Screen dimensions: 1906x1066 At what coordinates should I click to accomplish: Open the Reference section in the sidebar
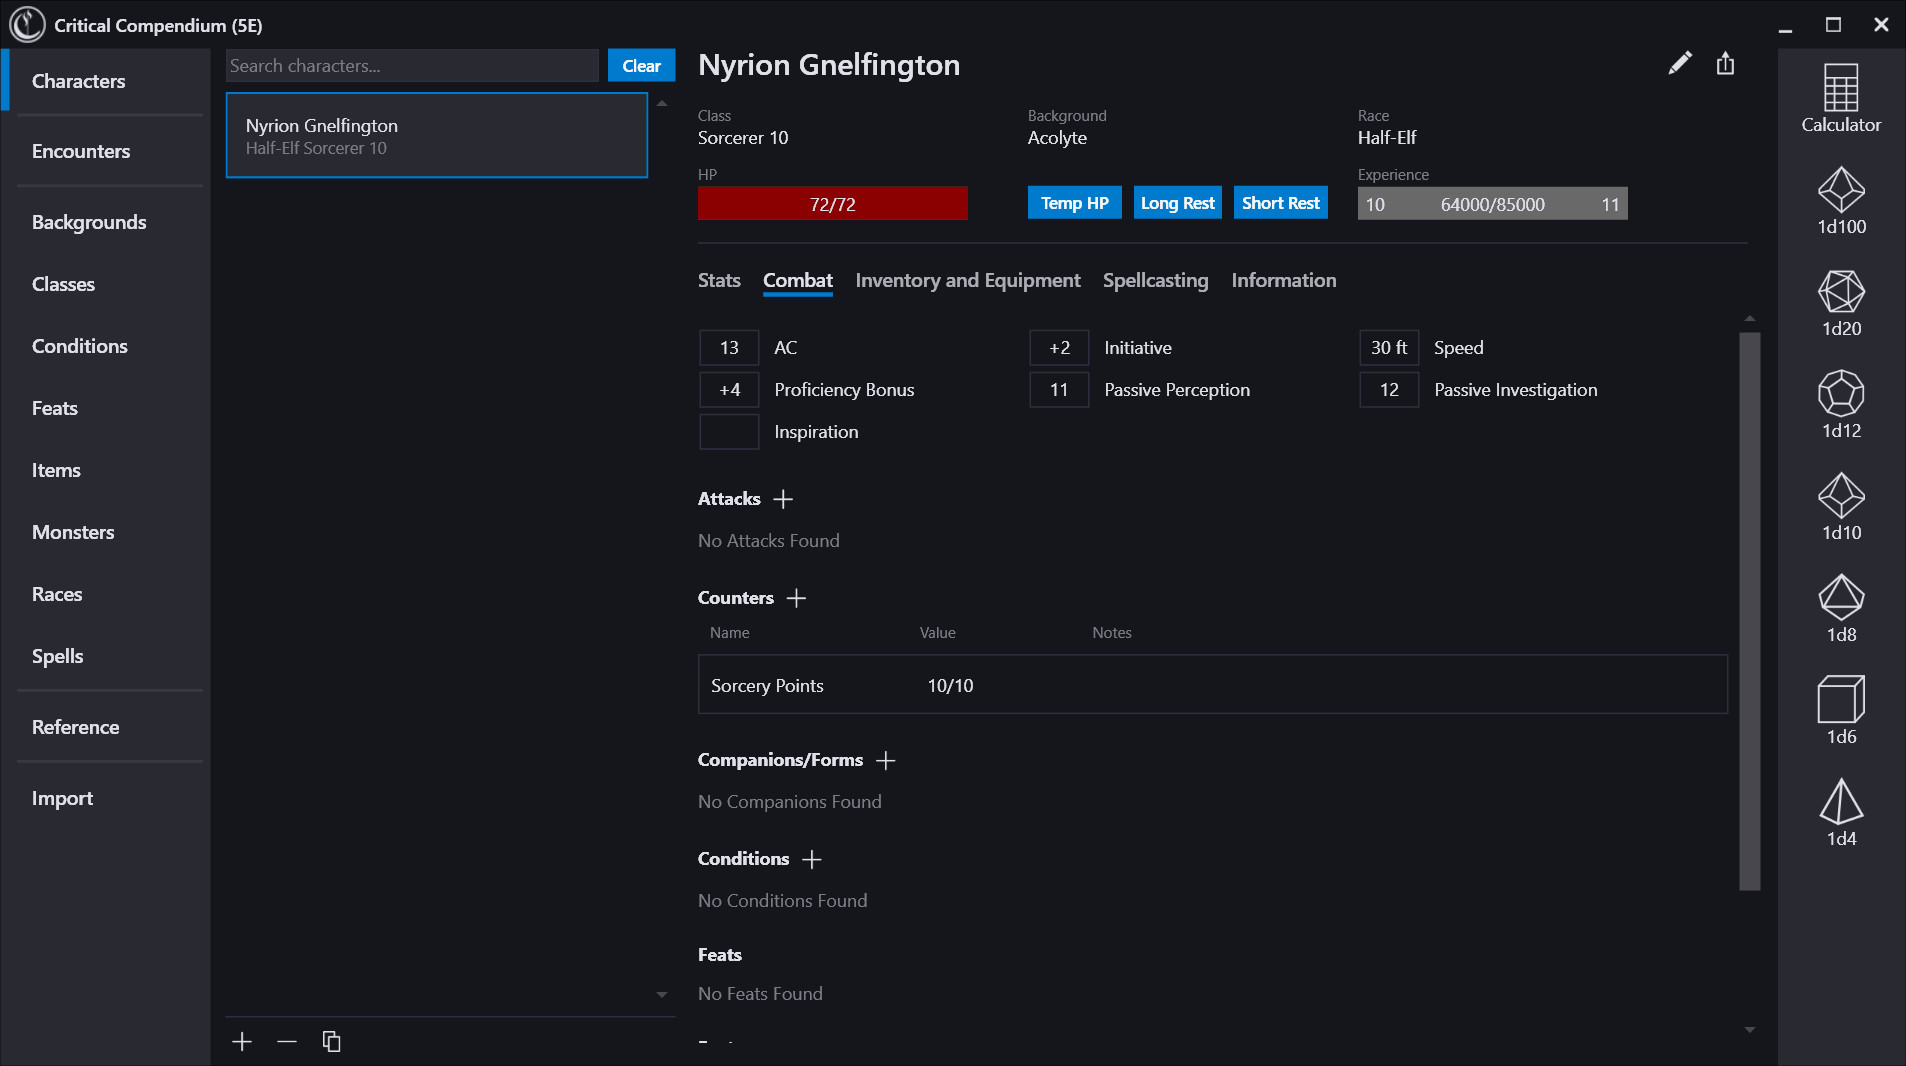pyautogui.click(x=75, y=727)
